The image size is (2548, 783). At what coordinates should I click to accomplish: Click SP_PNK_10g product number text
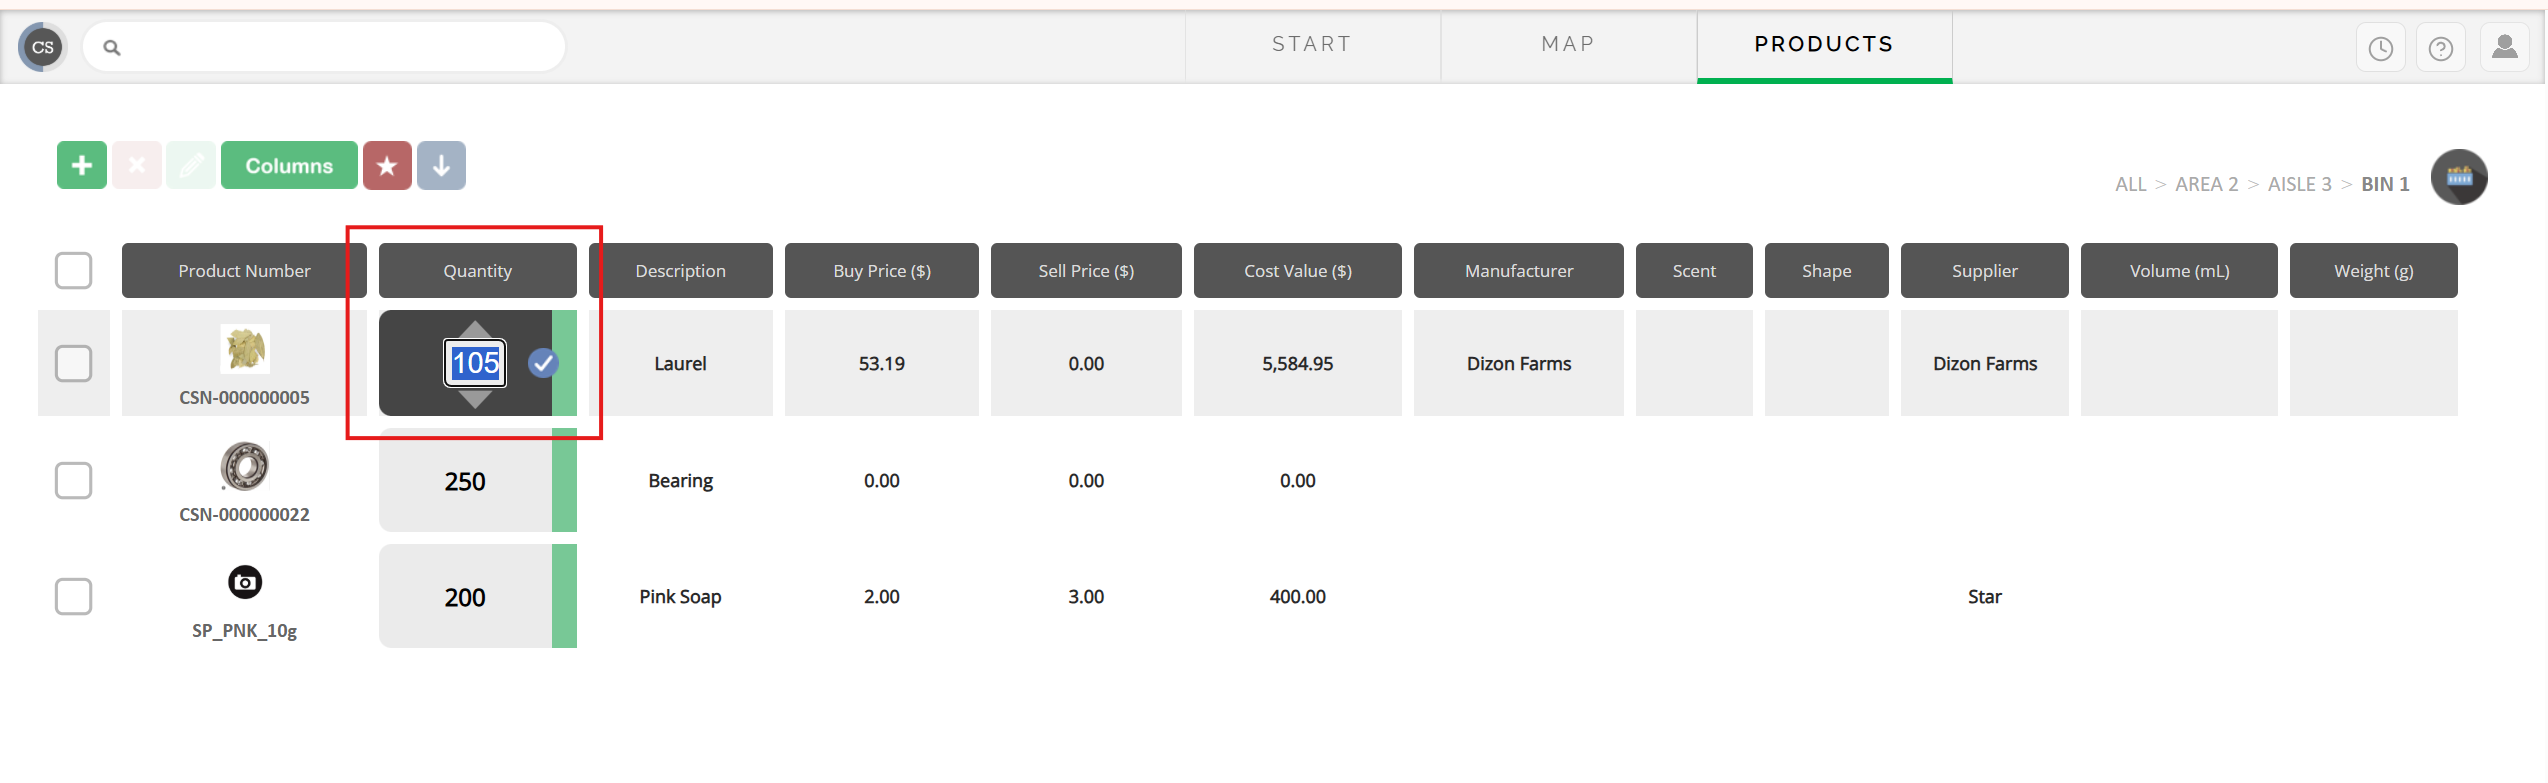coord(244,631)
